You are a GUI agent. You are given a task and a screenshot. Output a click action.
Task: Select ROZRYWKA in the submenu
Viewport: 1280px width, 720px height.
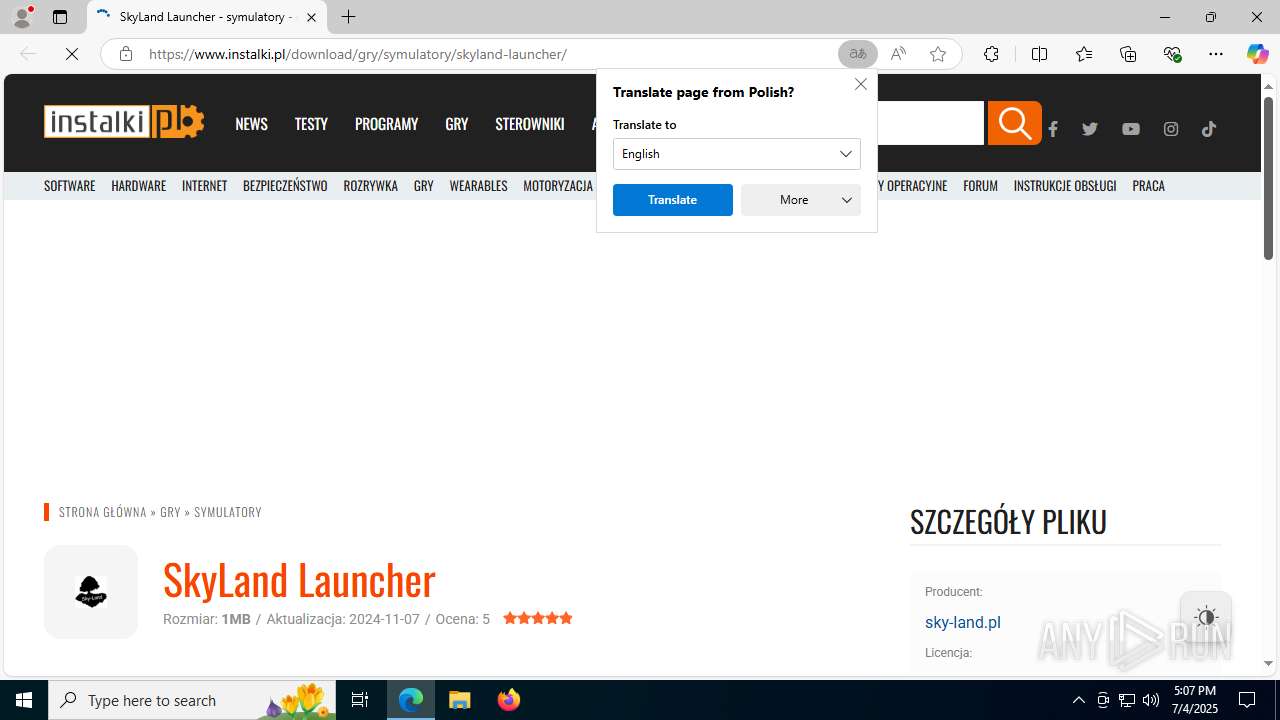tap(371, 186)
